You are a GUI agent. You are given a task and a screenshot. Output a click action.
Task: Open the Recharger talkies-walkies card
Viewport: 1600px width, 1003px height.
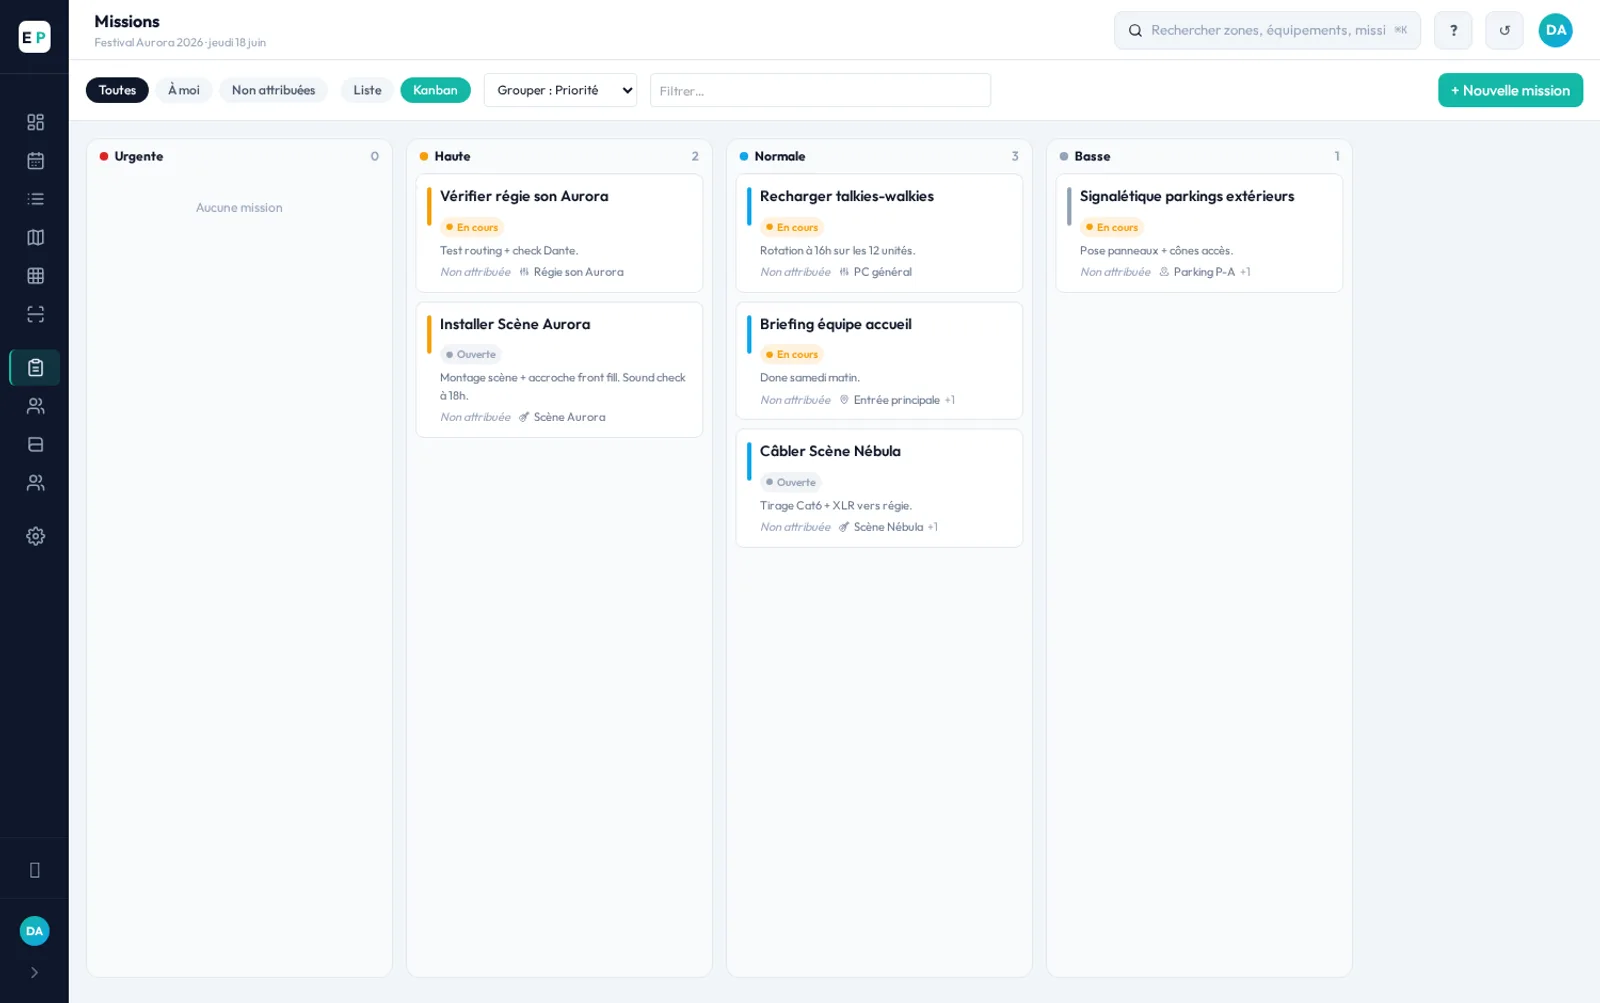pos(879,233)
